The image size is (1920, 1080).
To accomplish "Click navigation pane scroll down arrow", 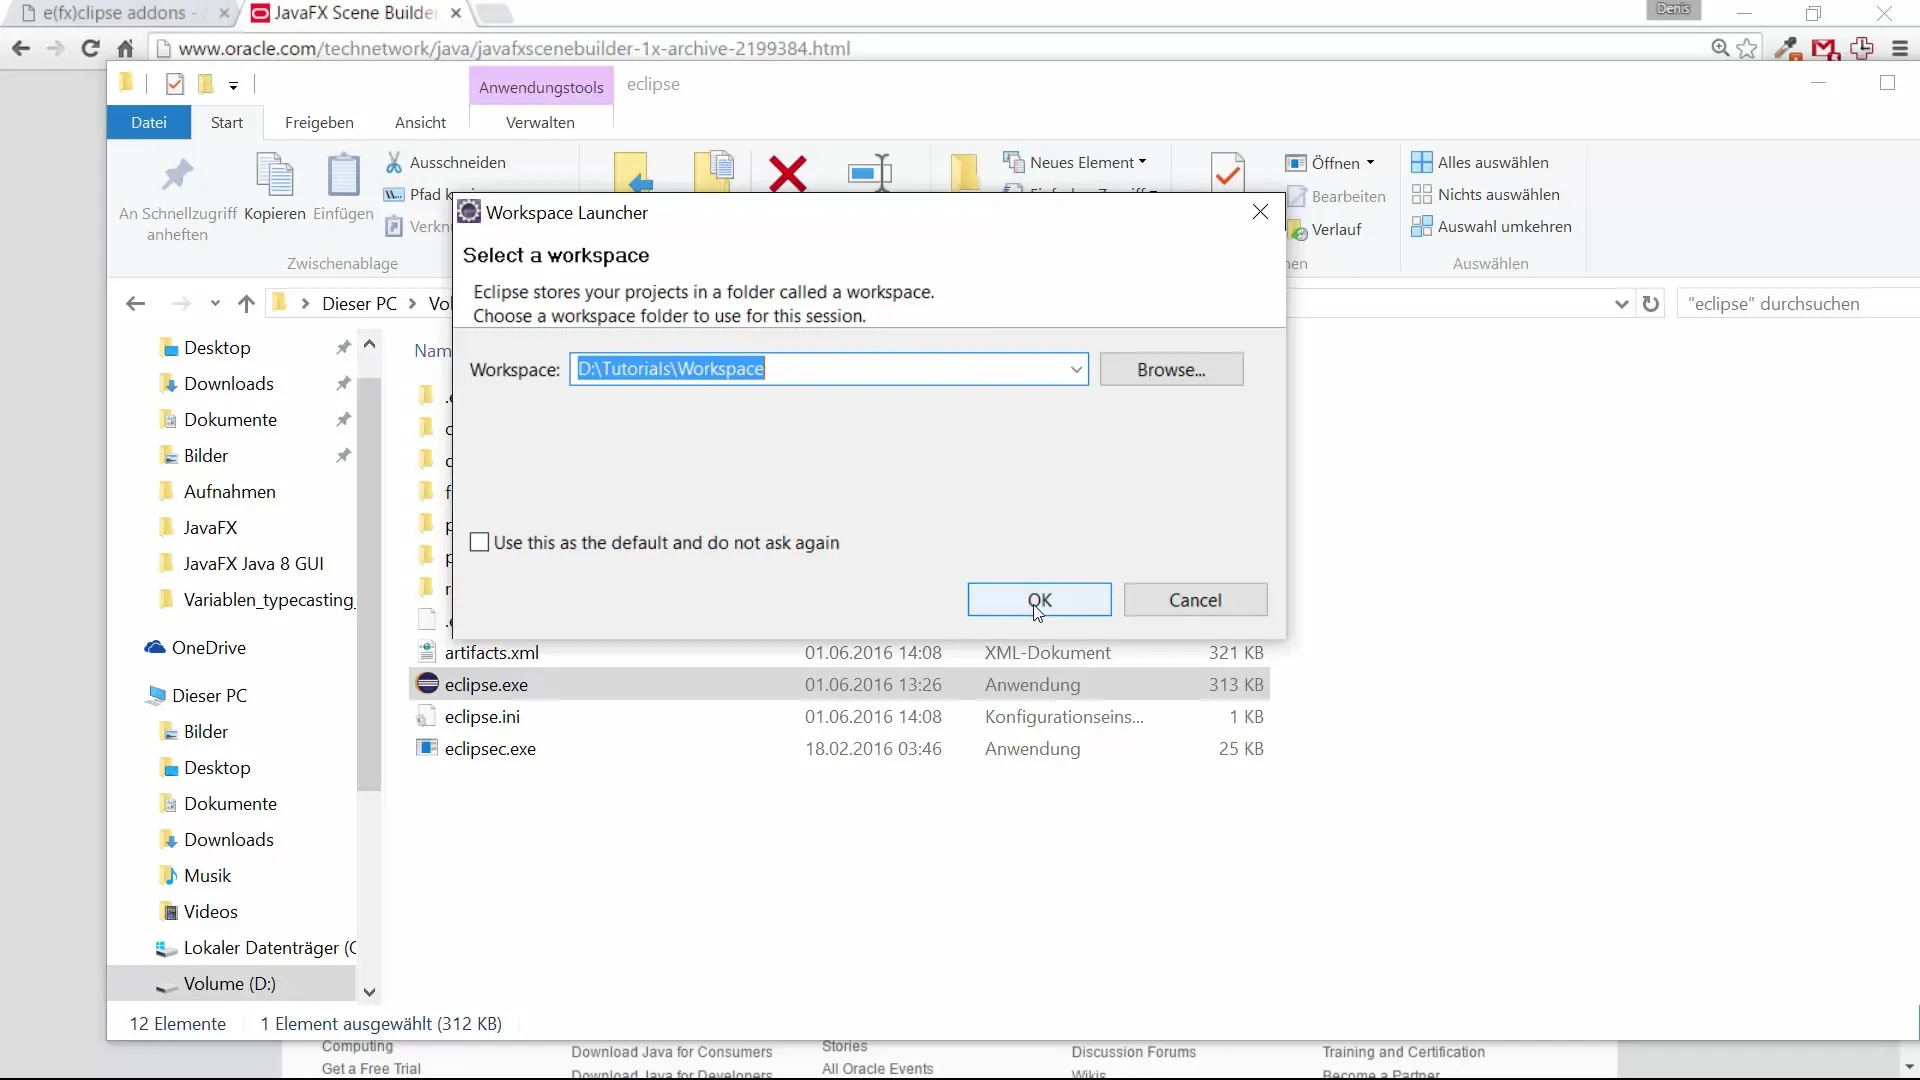I will coord(369,991).
